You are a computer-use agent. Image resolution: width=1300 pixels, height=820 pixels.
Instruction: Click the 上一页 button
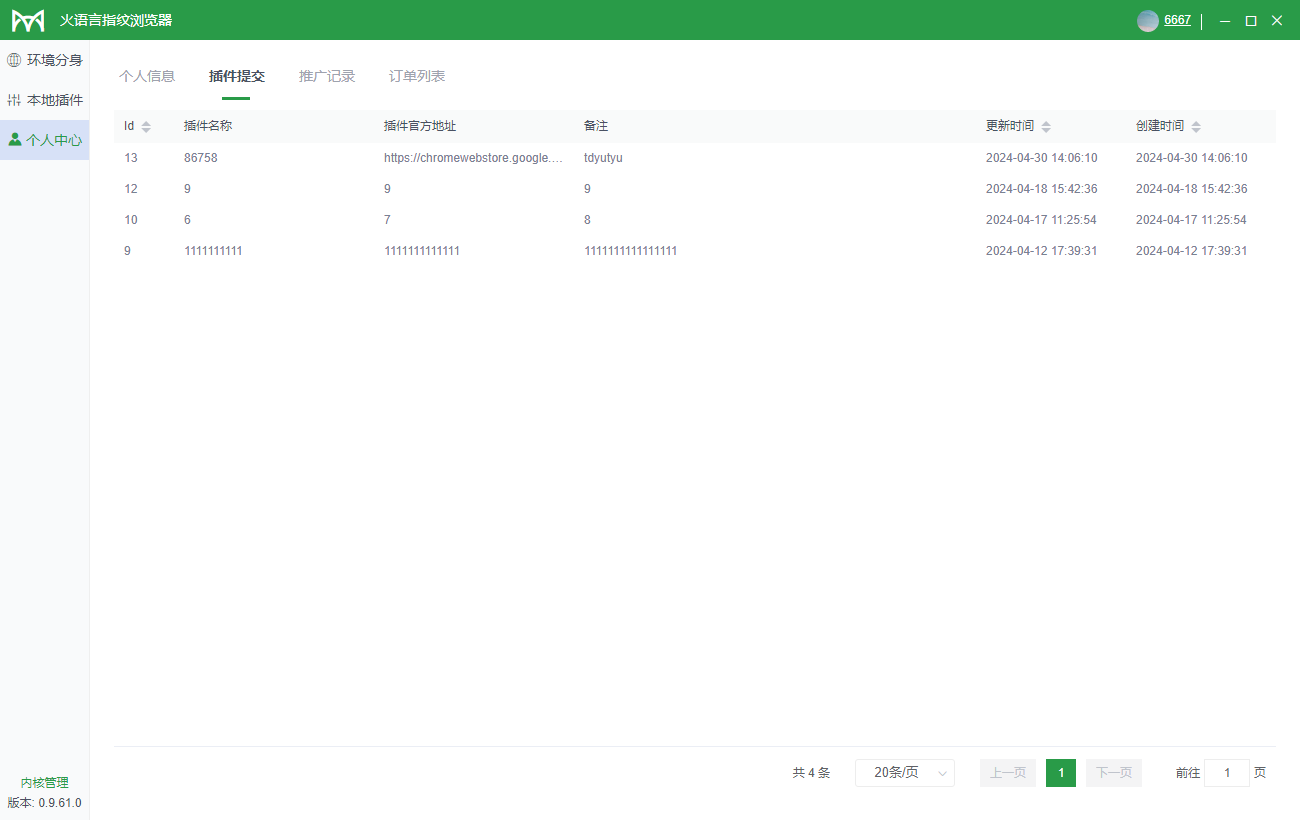1008,773
